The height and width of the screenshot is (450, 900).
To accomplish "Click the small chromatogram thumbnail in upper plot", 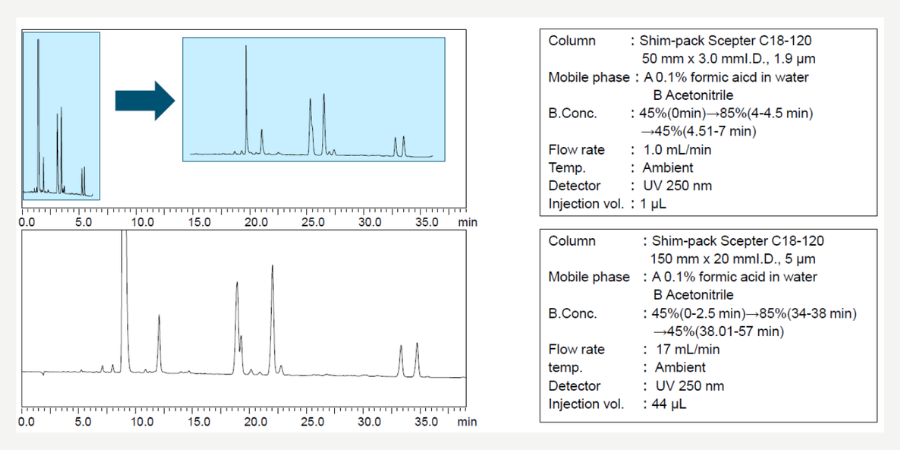I will point(61,116).
